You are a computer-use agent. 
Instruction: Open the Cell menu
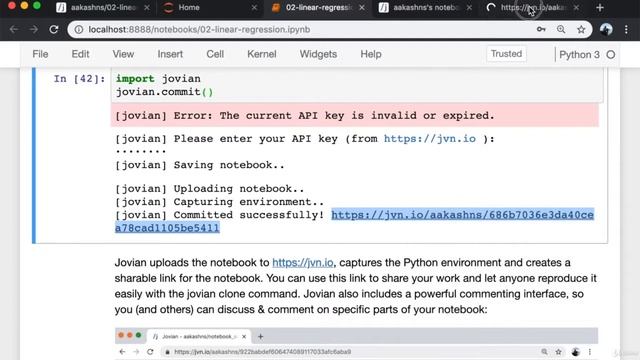tap(215, 54)
